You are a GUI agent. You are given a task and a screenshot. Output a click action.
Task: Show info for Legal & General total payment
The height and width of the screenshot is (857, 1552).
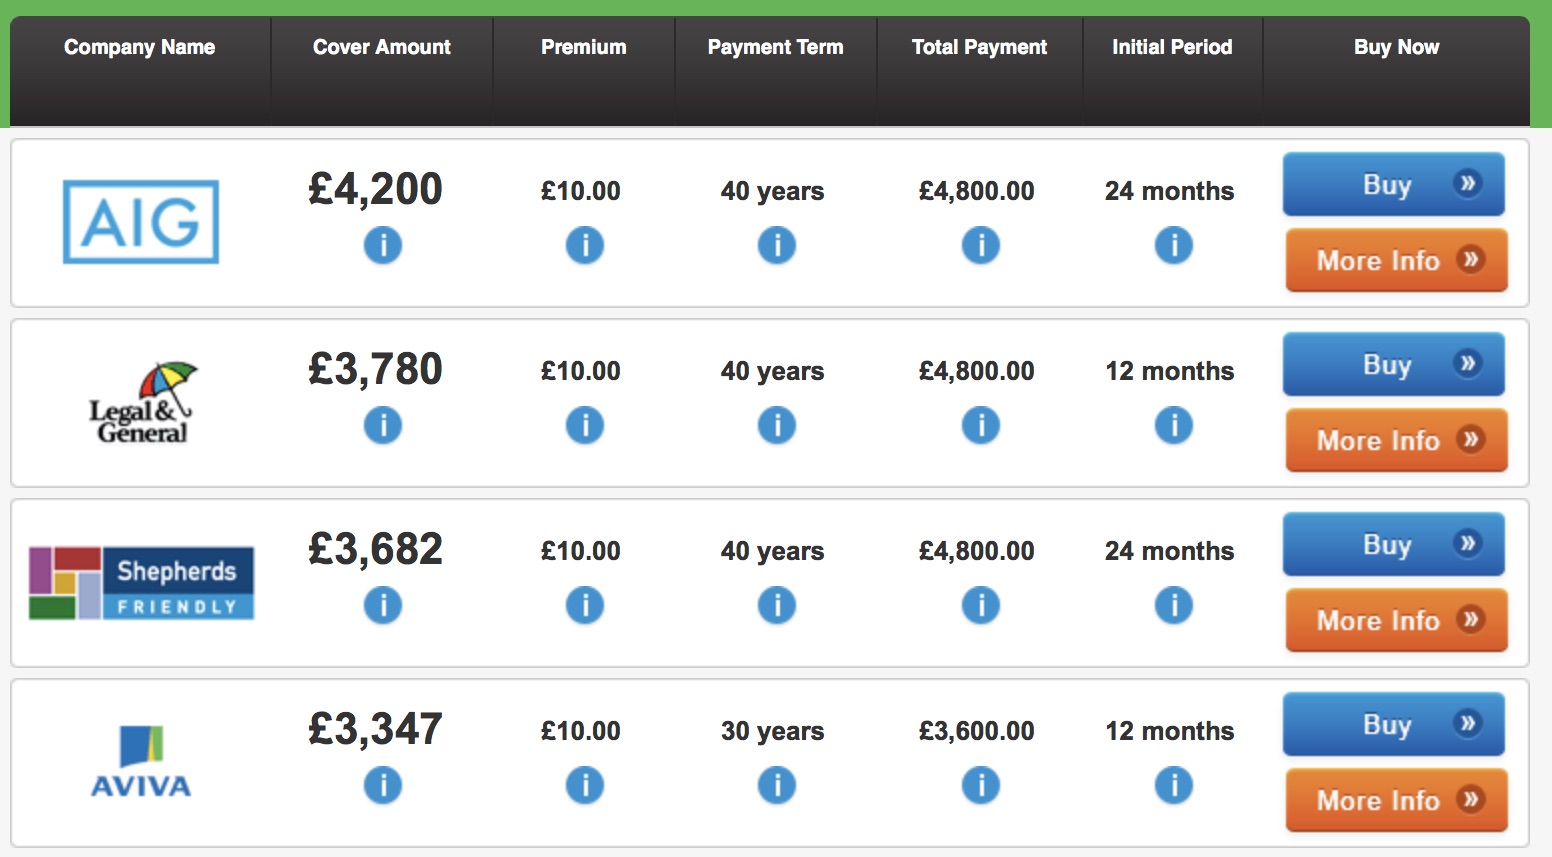980,425
